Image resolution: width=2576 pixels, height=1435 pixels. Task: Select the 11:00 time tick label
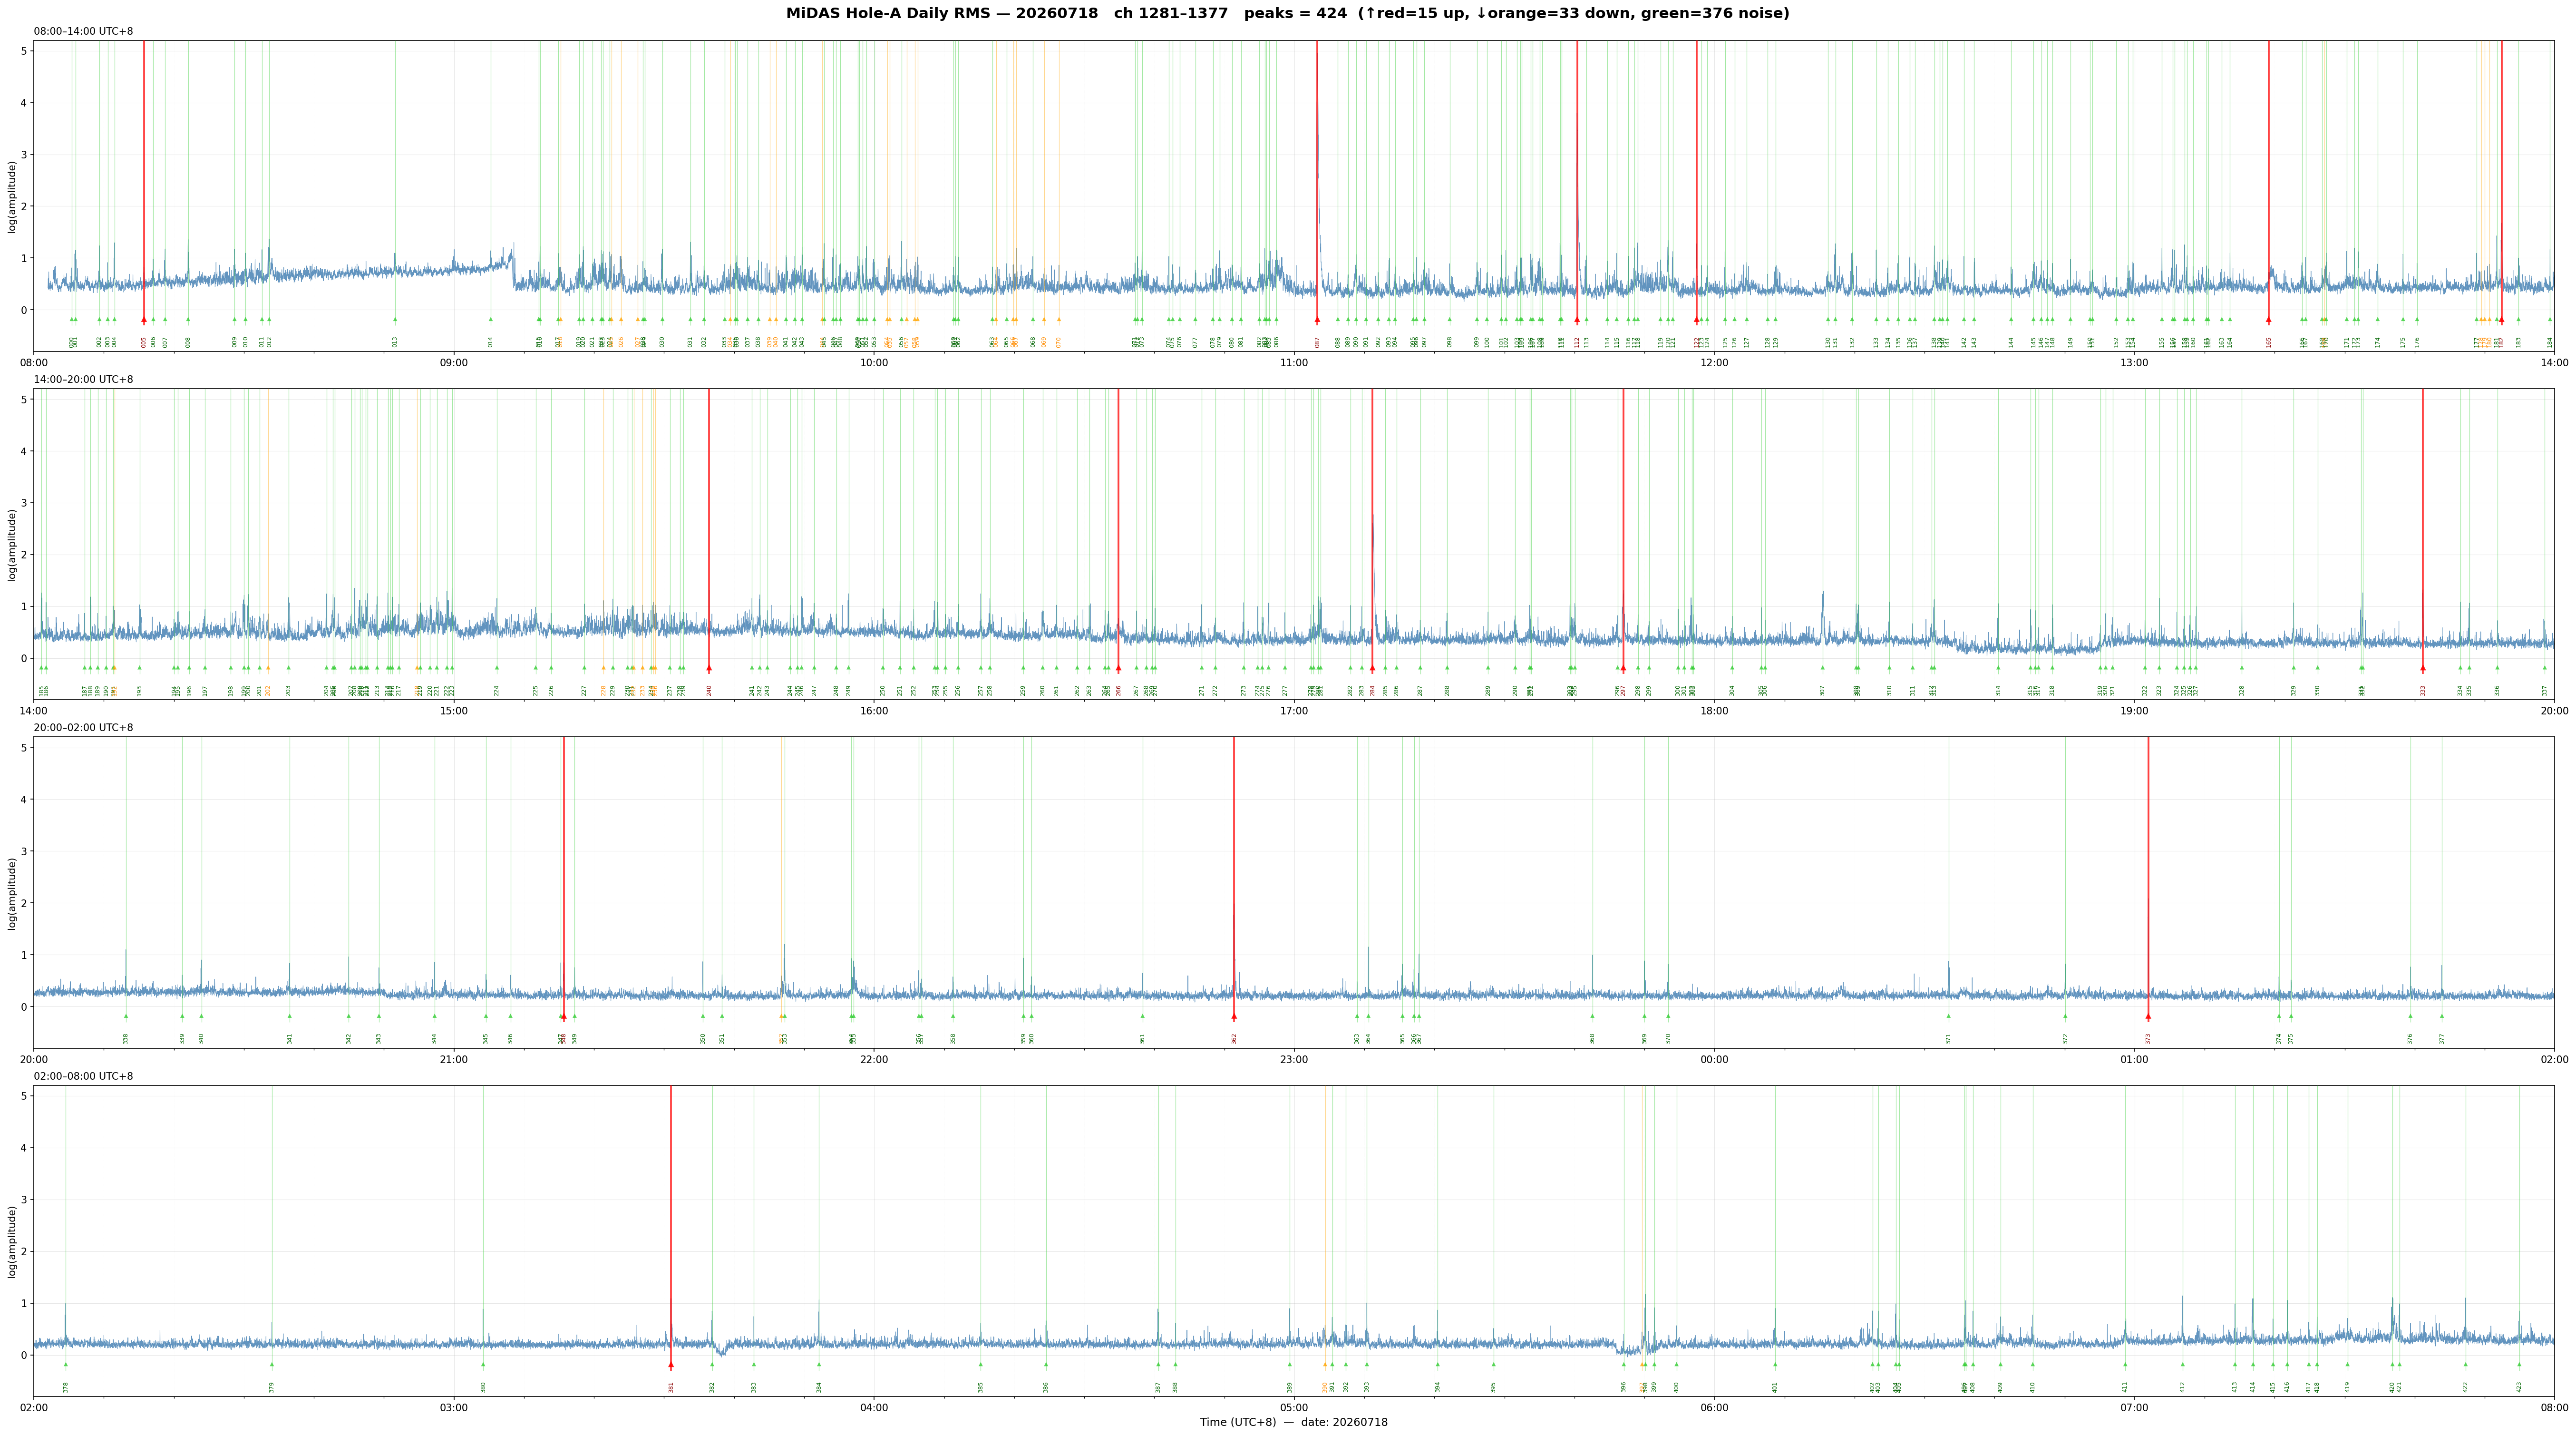coord(1294,362)
